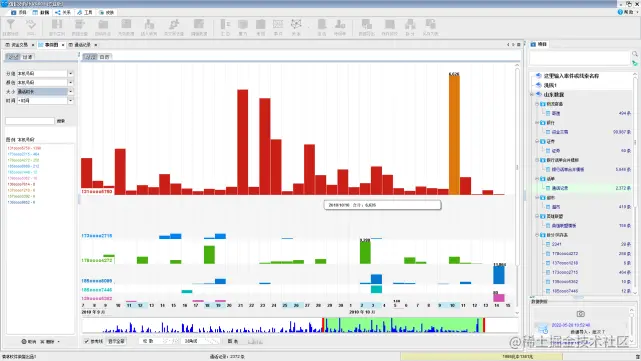This screenshot has height=361, width=641.
Task: Click the round icon button left of the delete button
Action: click(x=28, y=341)
